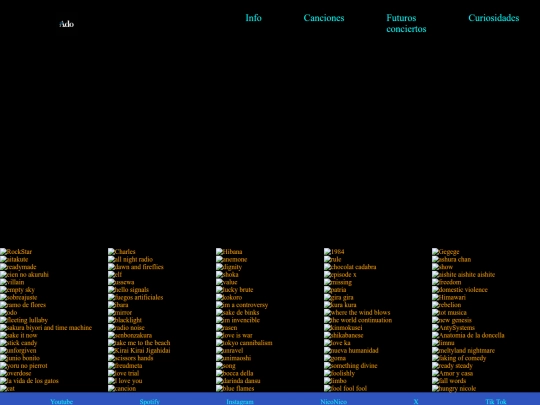Select the stick candy entry
The width and height of the screenshot is (540, 405).
[19, 343]
